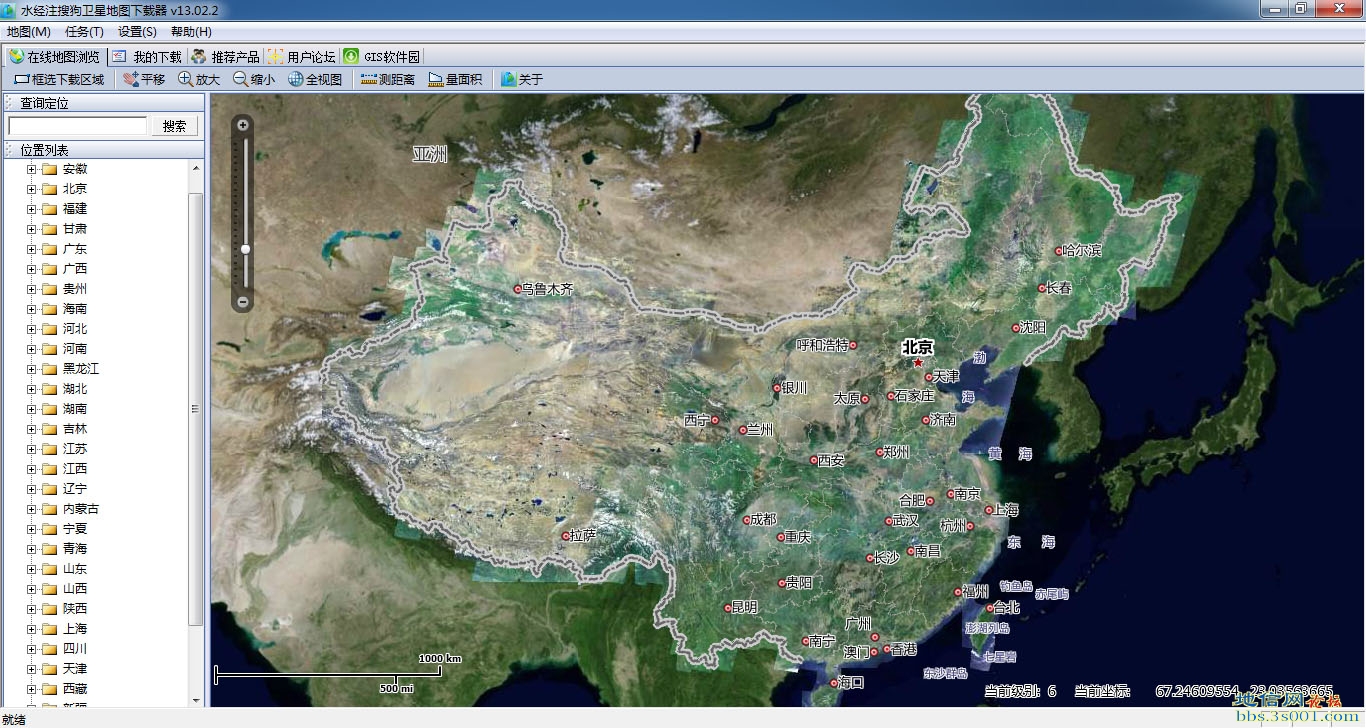The width and height of the screenshot is (1366, 728).
Task: Open the 任务(T) menu
Action: (x=84, y=32)
